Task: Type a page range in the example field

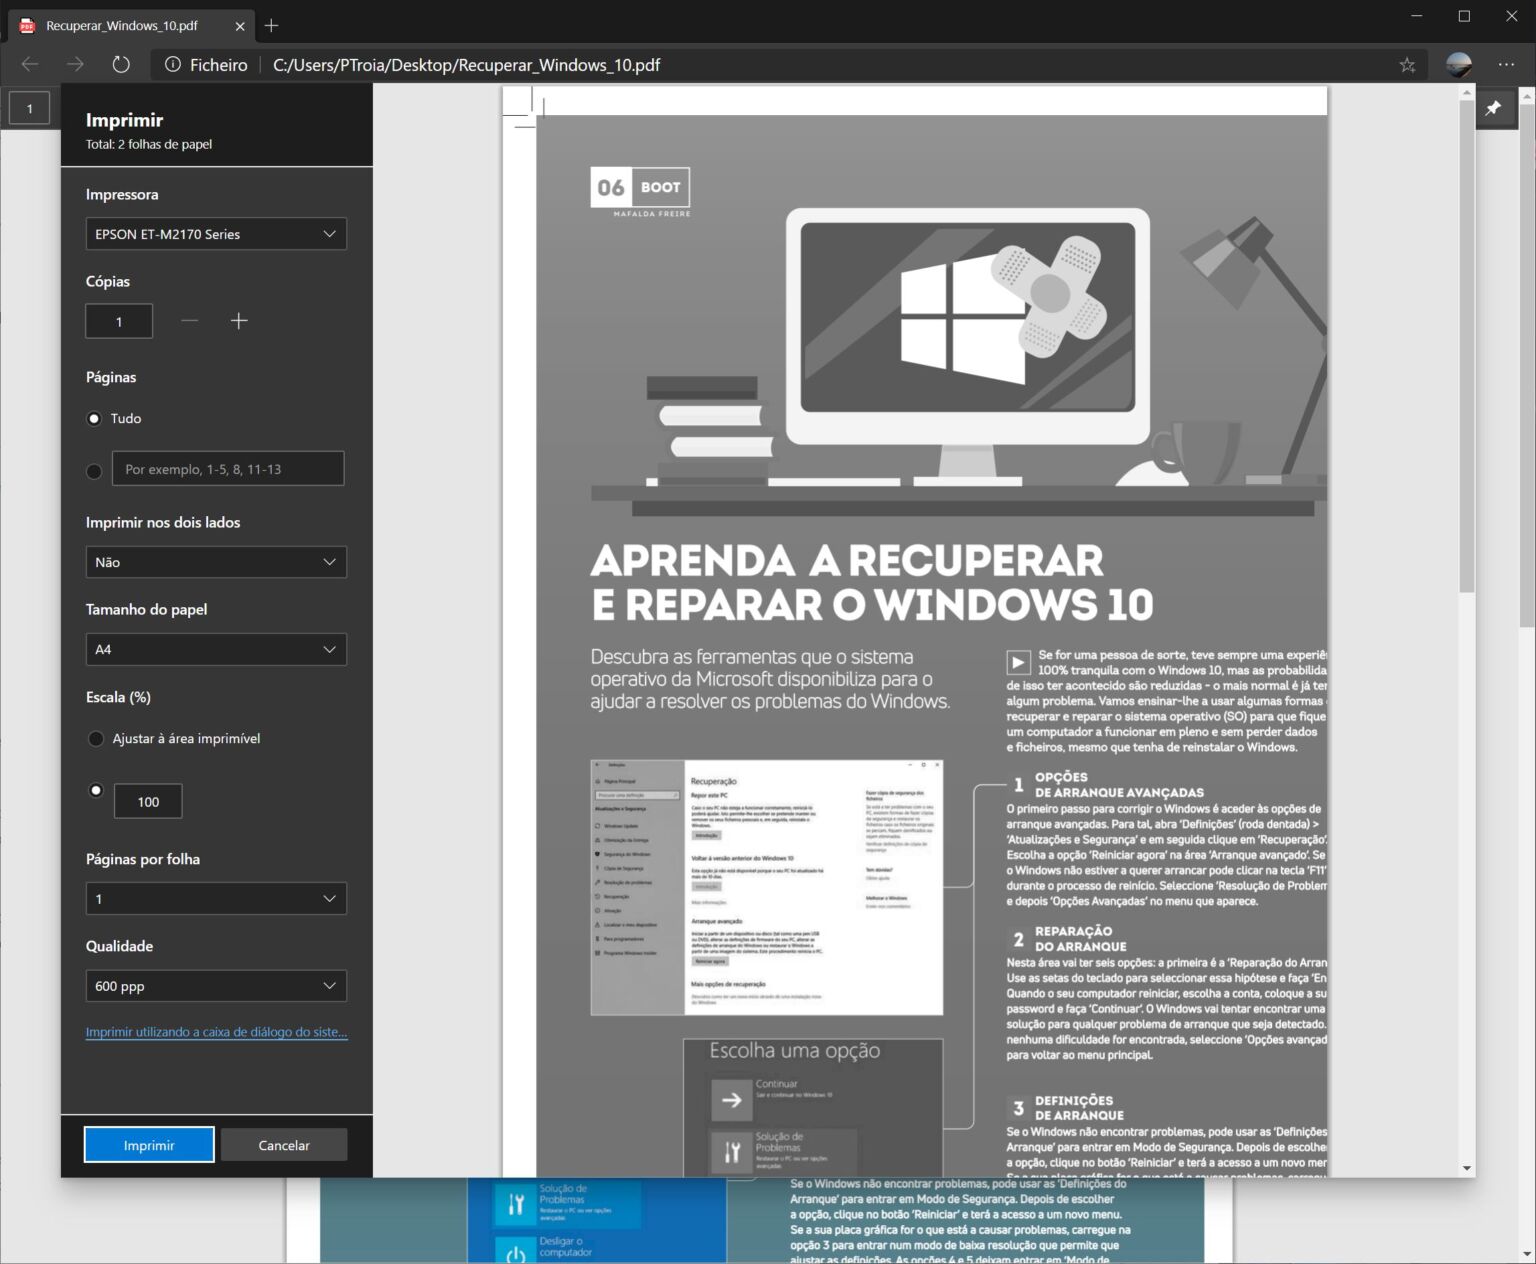Action: coord(228,468)
